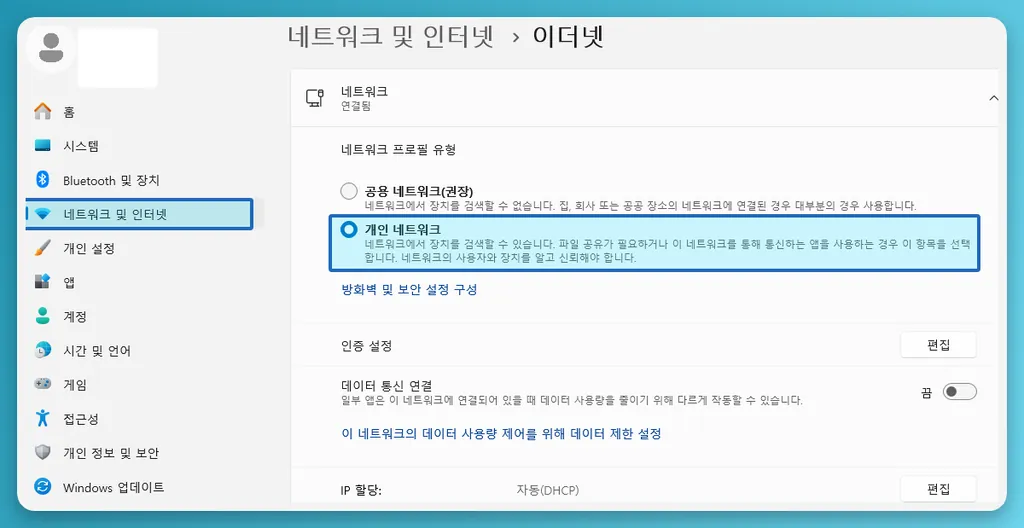Click the Gaming controller icon
The height and width of the screenshot is (528, 1024).
point(42,384)
